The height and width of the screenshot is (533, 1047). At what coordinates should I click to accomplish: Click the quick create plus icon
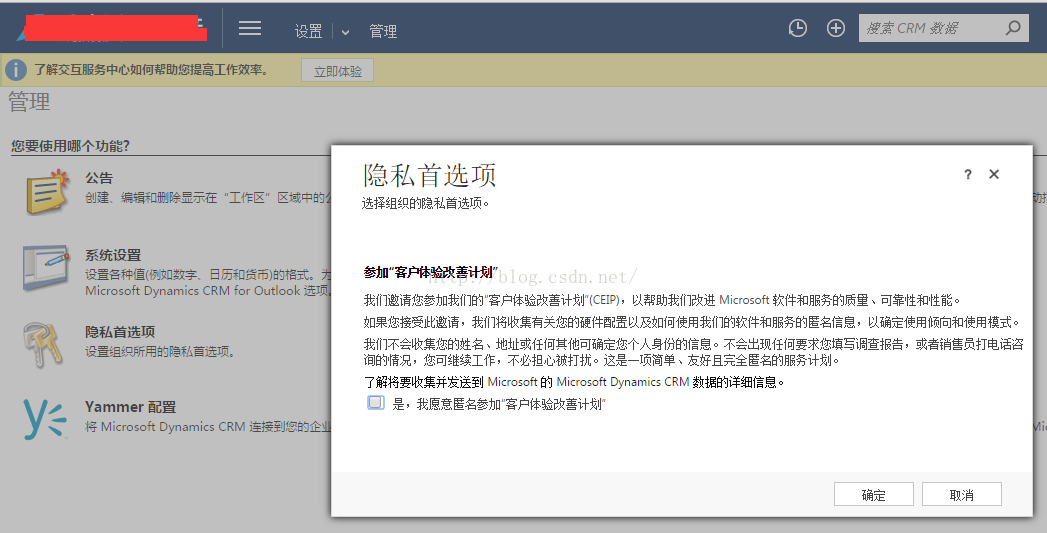click(836, 28)
